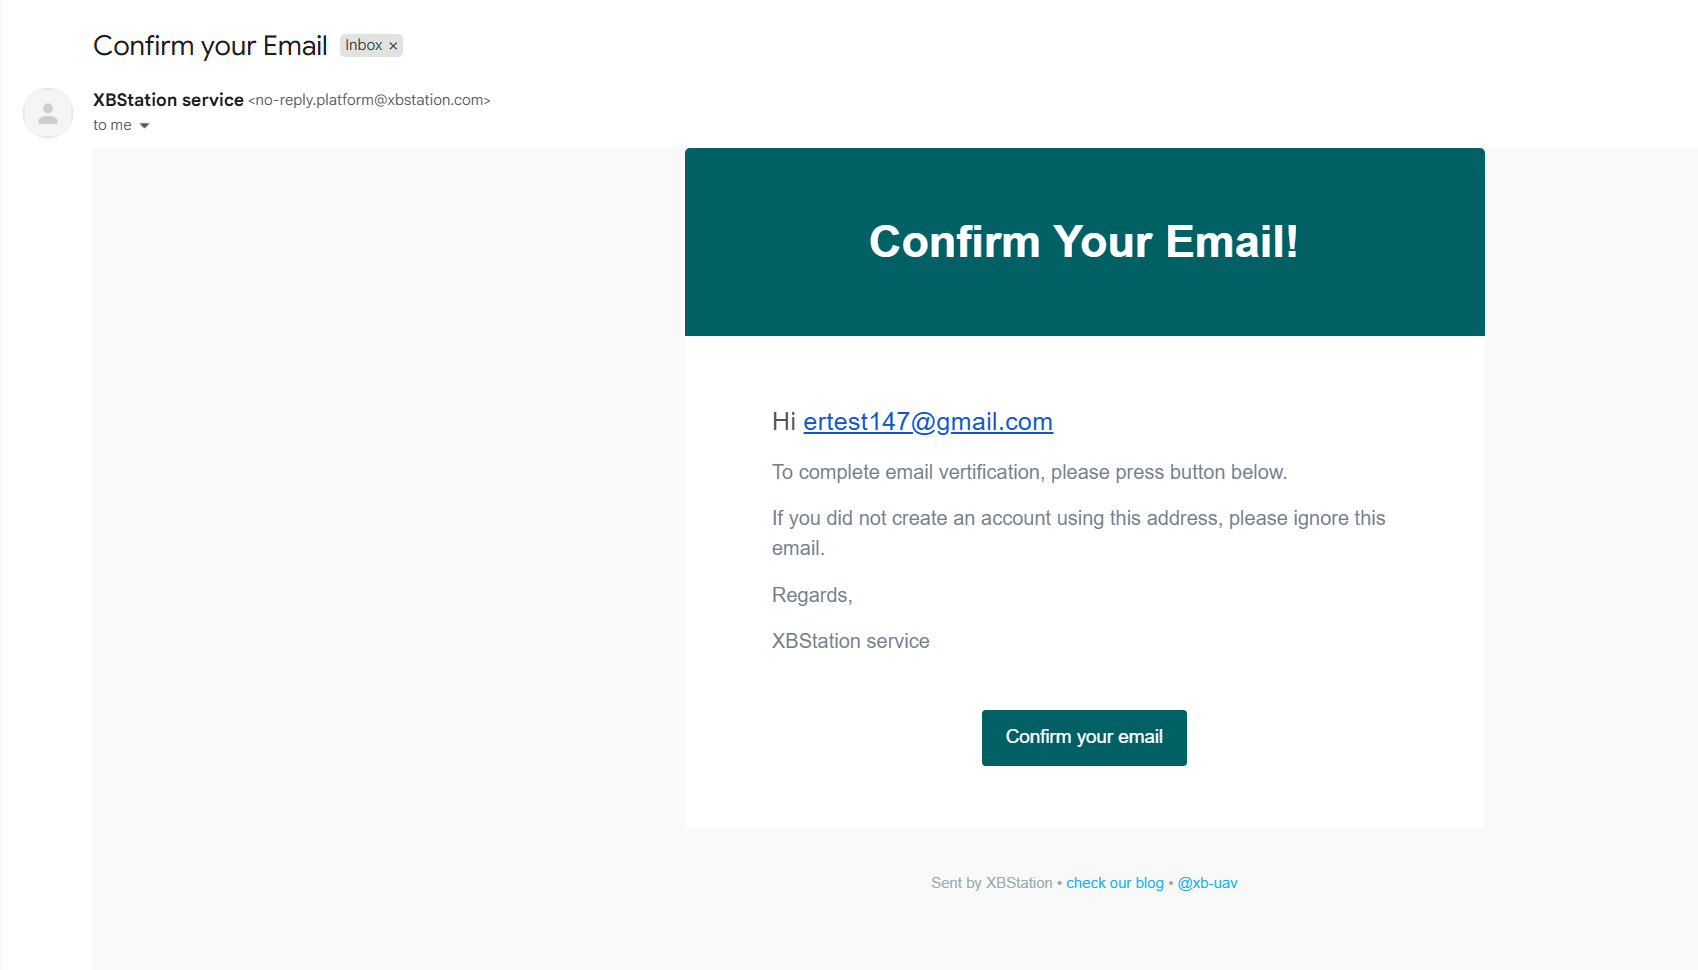Click the "to me" recipient text
This screenshot has height=970, width=1698.
pos(112,125)
